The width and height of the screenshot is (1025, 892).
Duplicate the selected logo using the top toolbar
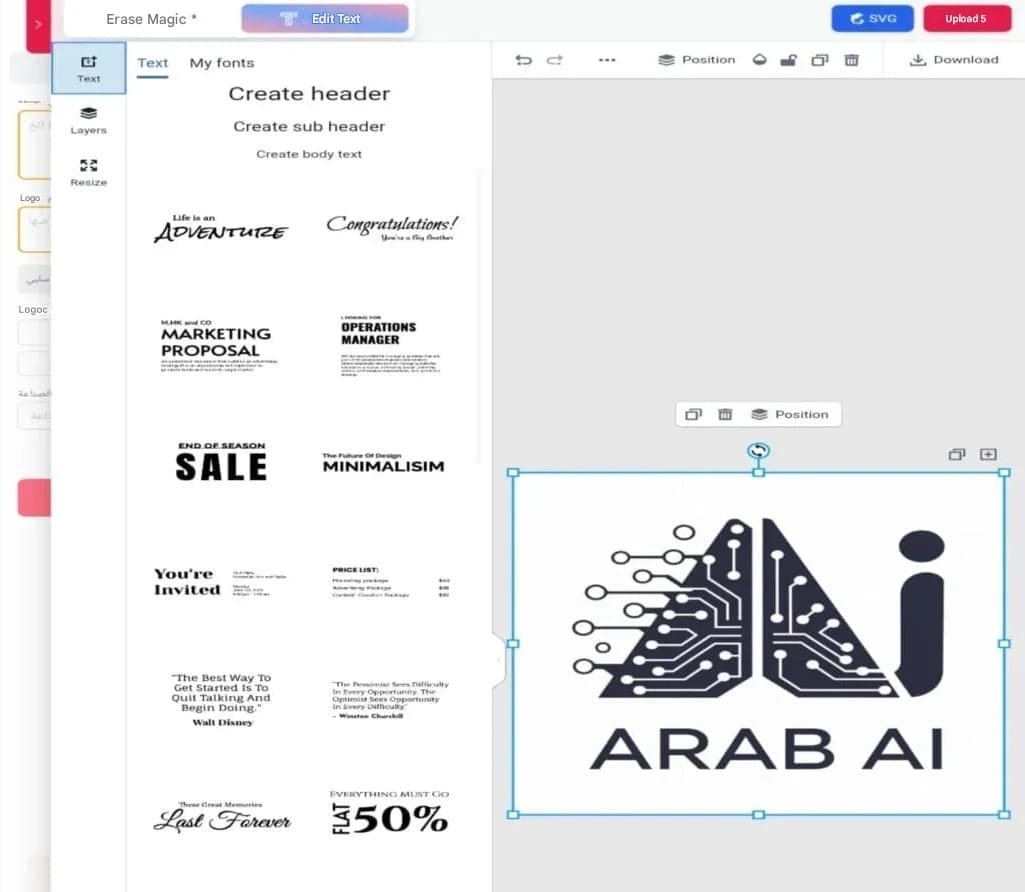(x=819, y=60)
